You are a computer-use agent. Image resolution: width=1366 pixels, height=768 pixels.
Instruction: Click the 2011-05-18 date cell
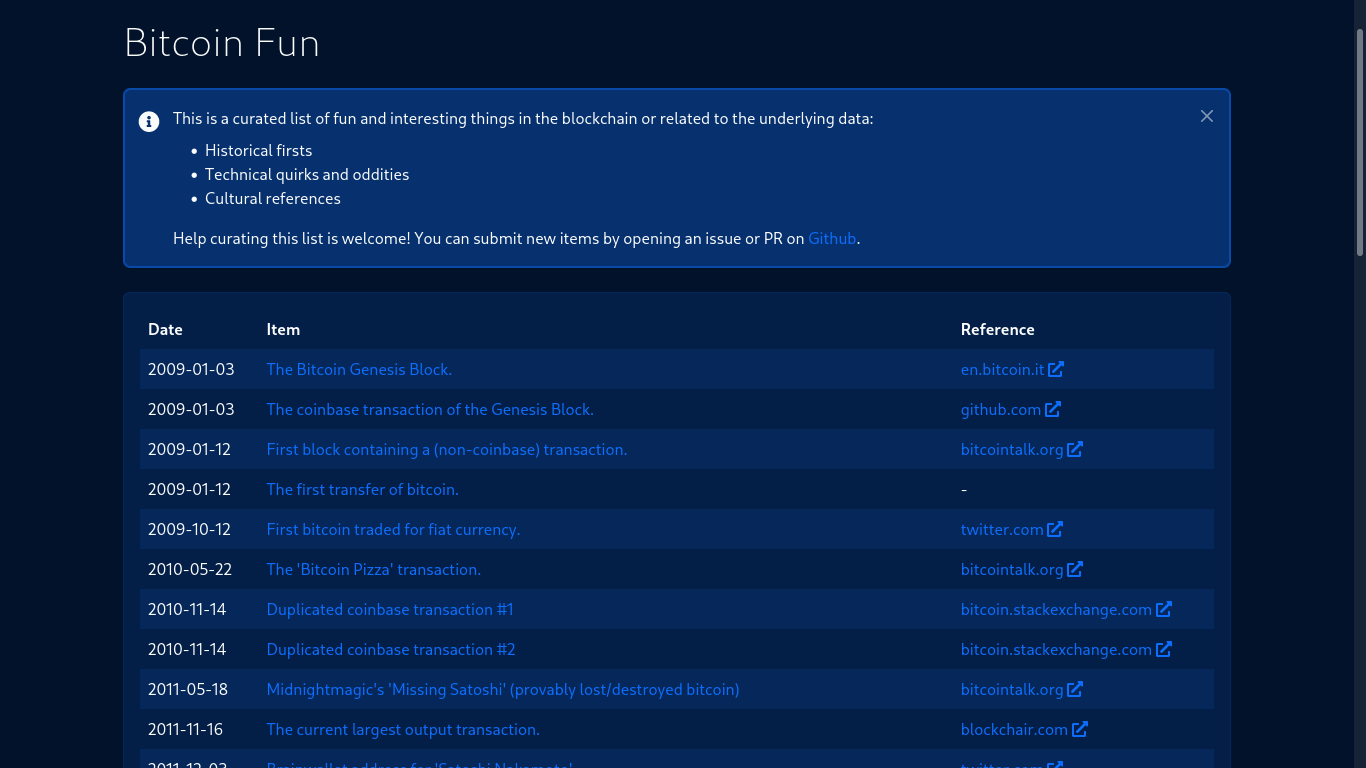188,689
